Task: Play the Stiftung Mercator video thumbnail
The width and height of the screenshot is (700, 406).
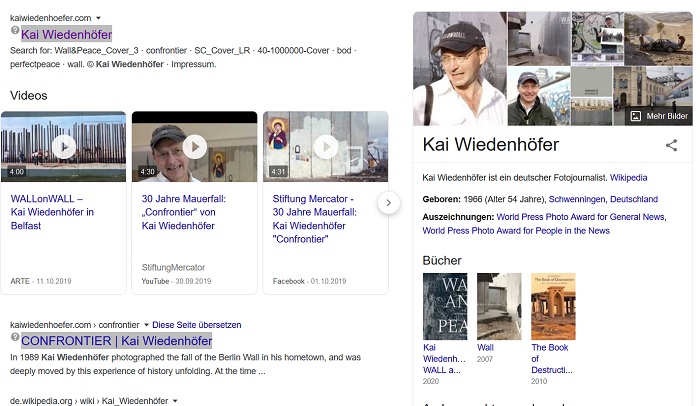Action: coord(325,147)
